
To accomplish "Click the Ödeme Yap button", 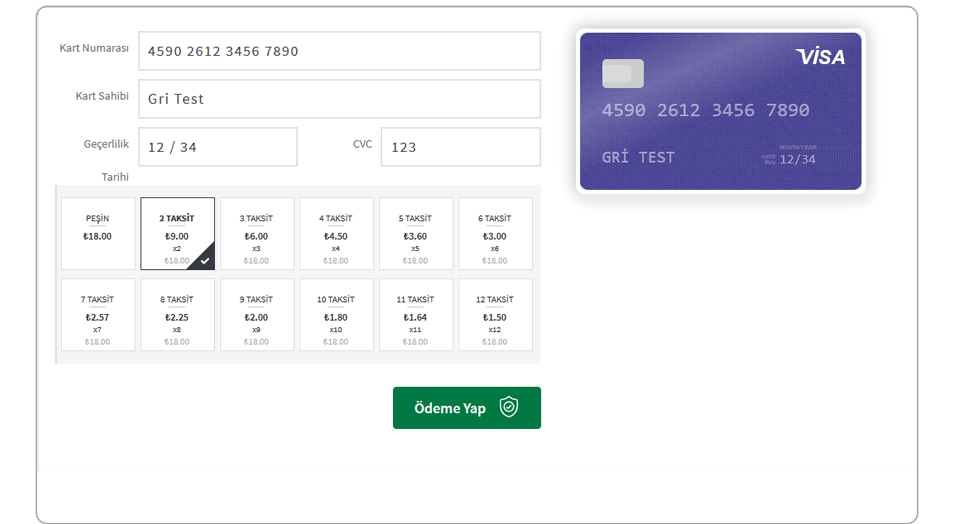I will [467, 408].
